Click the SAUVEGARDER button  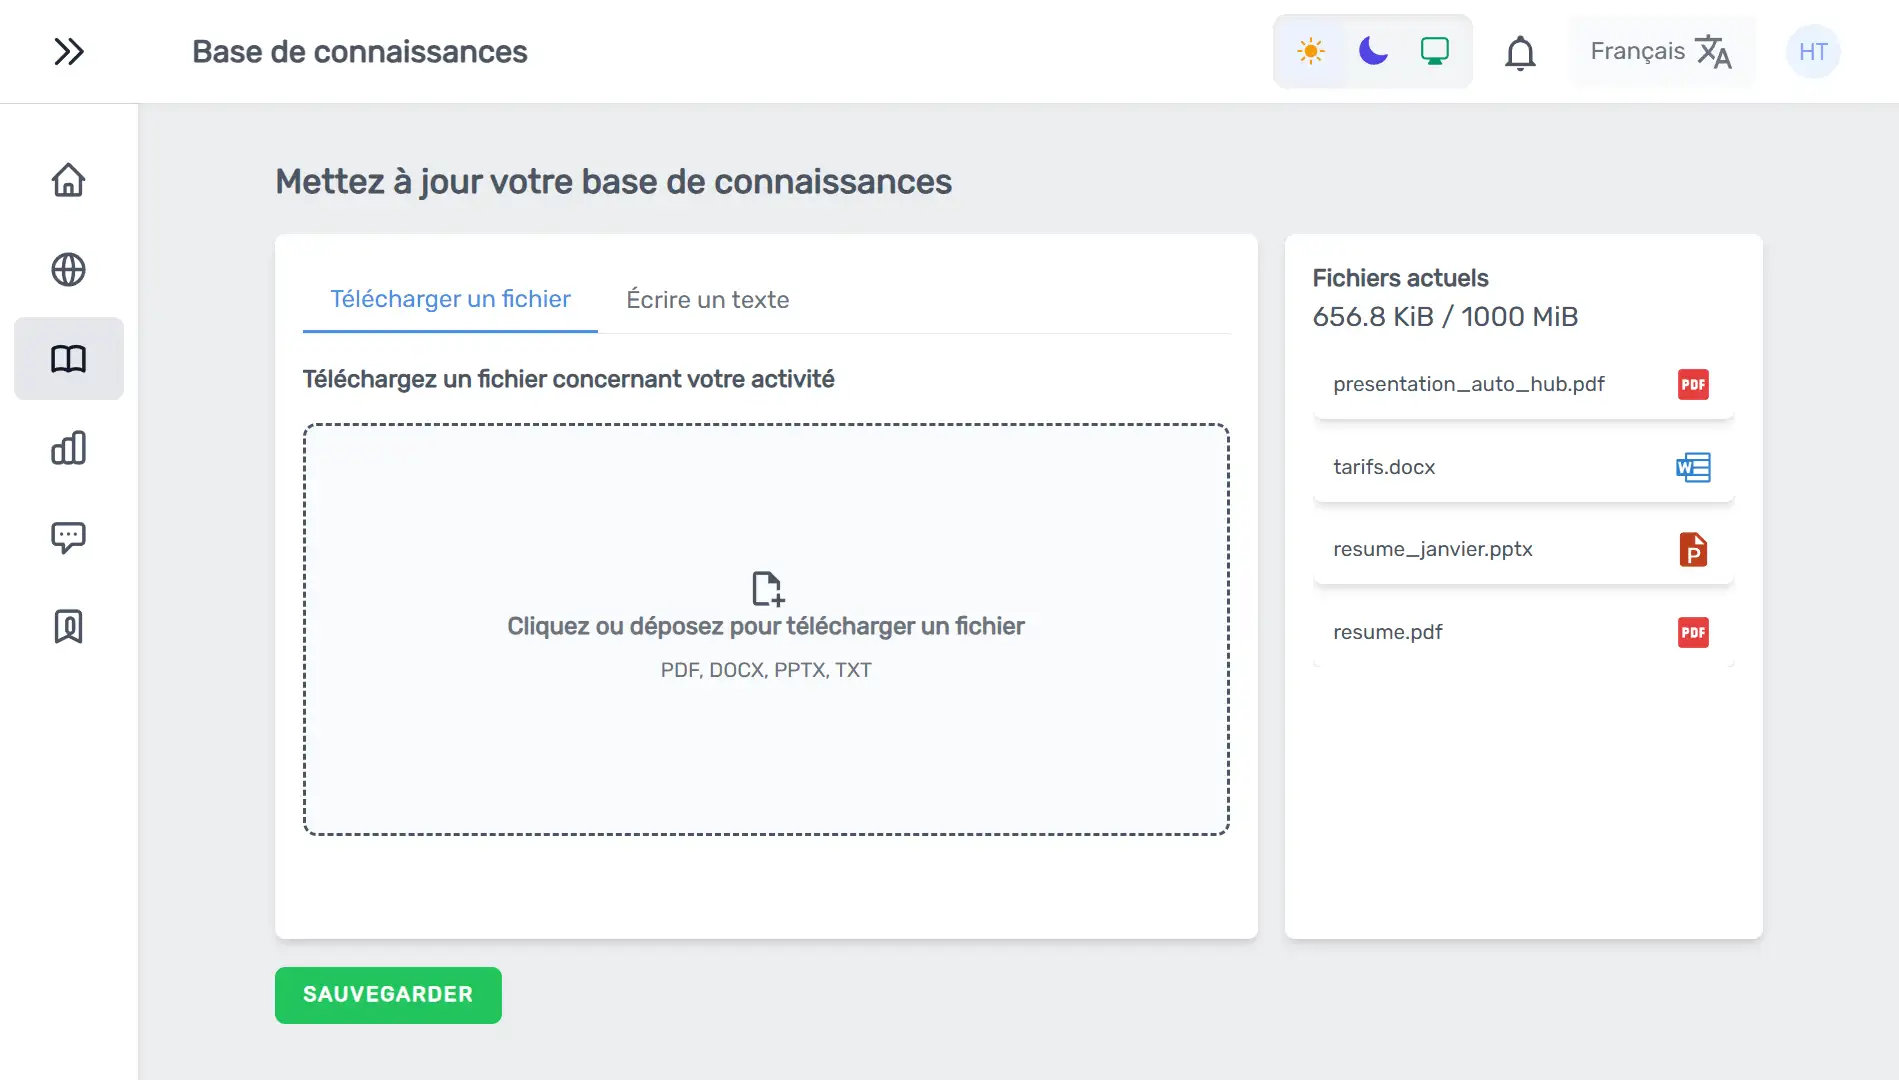388,995
